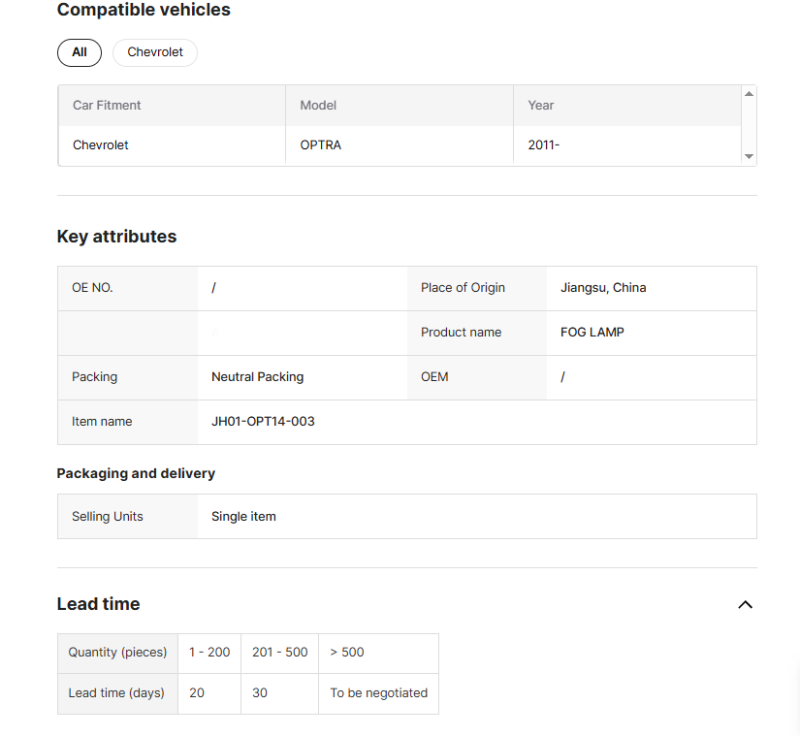Click the vehicles table scroll-down arrow
Screen dimensions: 800x736
point(749,157)
